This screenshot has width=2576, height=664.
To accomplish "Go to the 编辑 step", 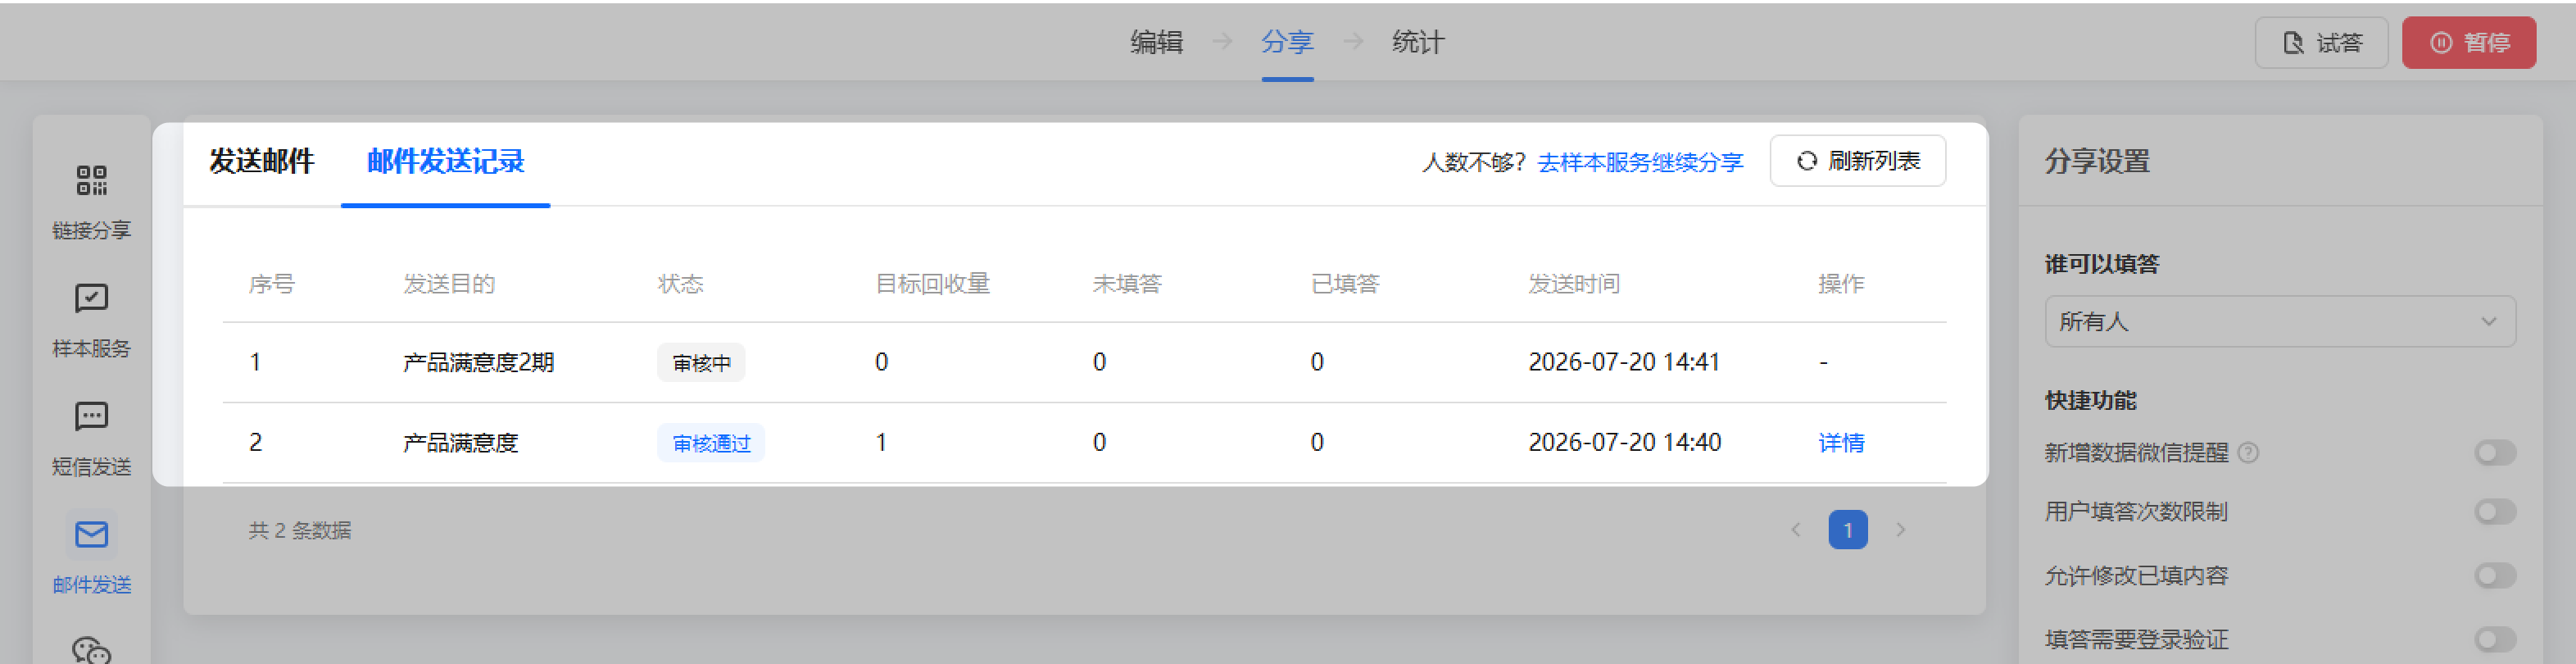I will pos(1157,42).
